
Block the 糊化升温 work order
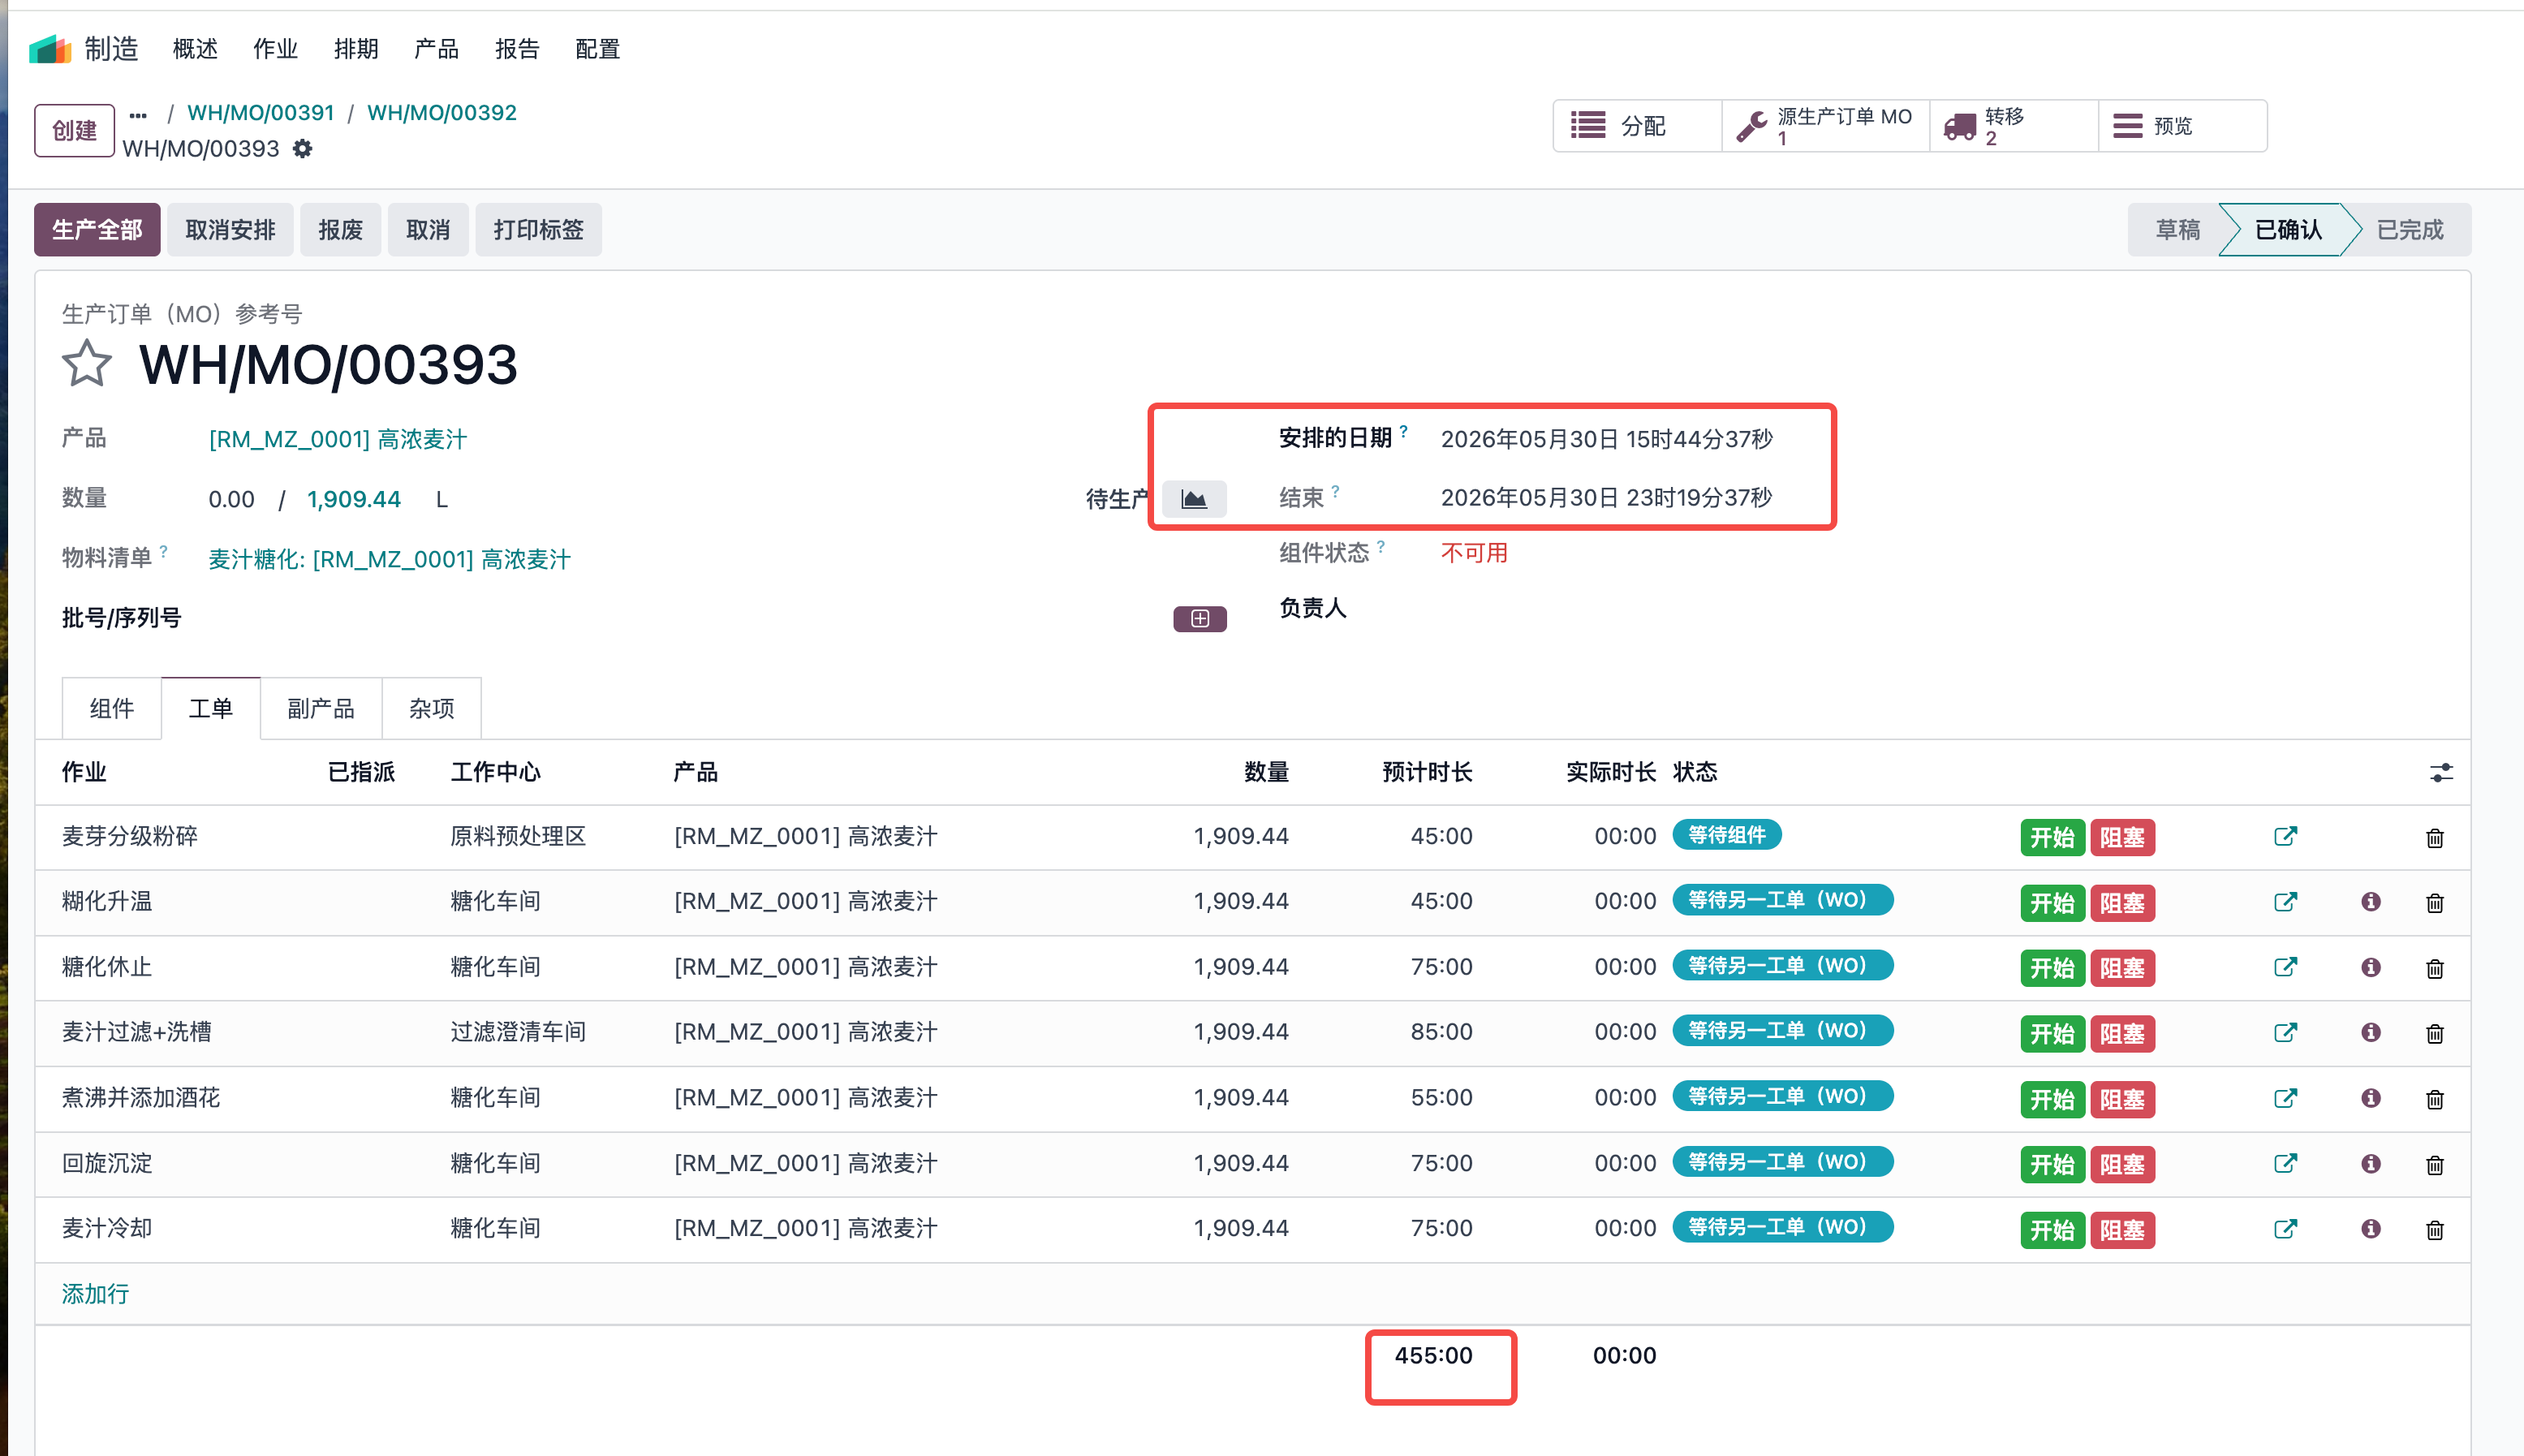coord(2122,903)
